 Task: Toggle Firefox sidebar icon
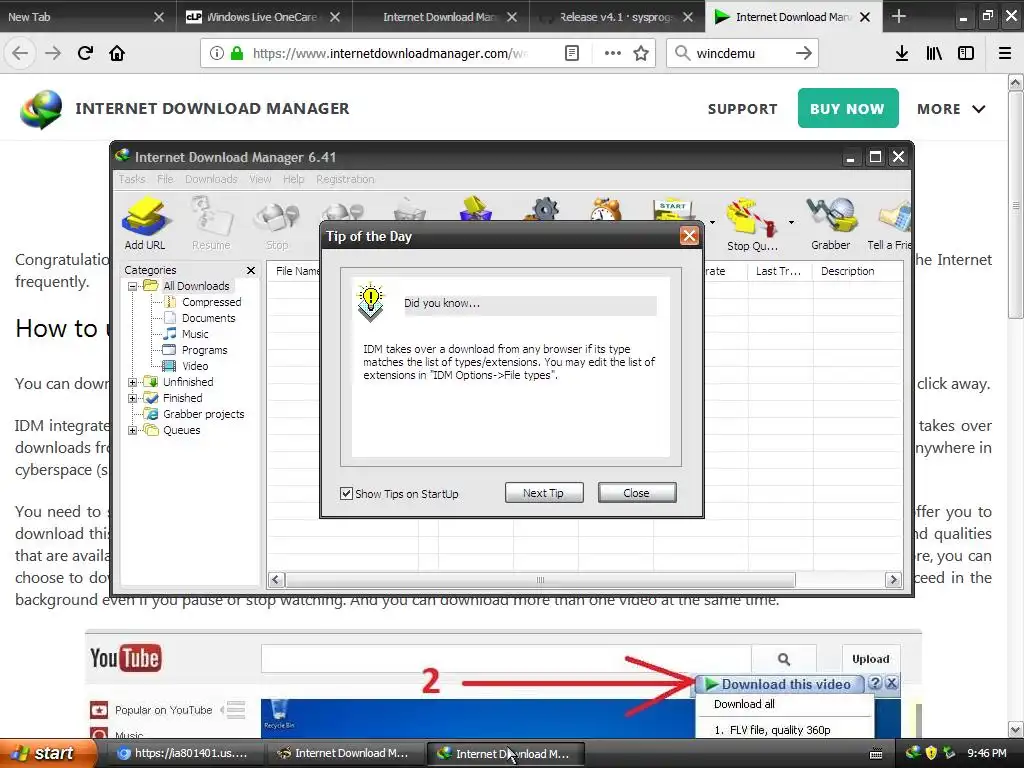[x=966, y=53]
